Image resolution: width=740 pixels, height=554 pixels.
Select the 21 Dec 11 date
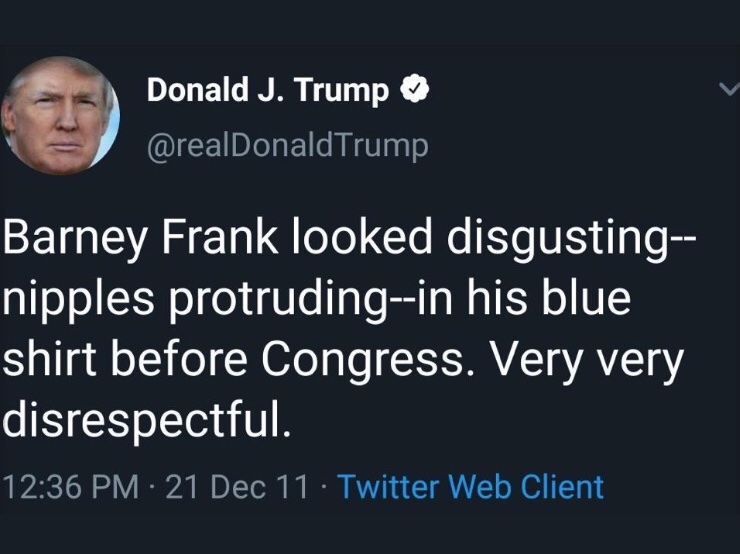pyautogui.click(x=237, y=487)
